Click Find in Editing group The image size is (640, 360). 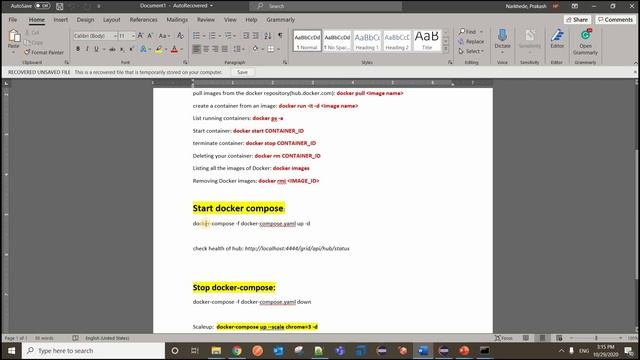[471, 32]
